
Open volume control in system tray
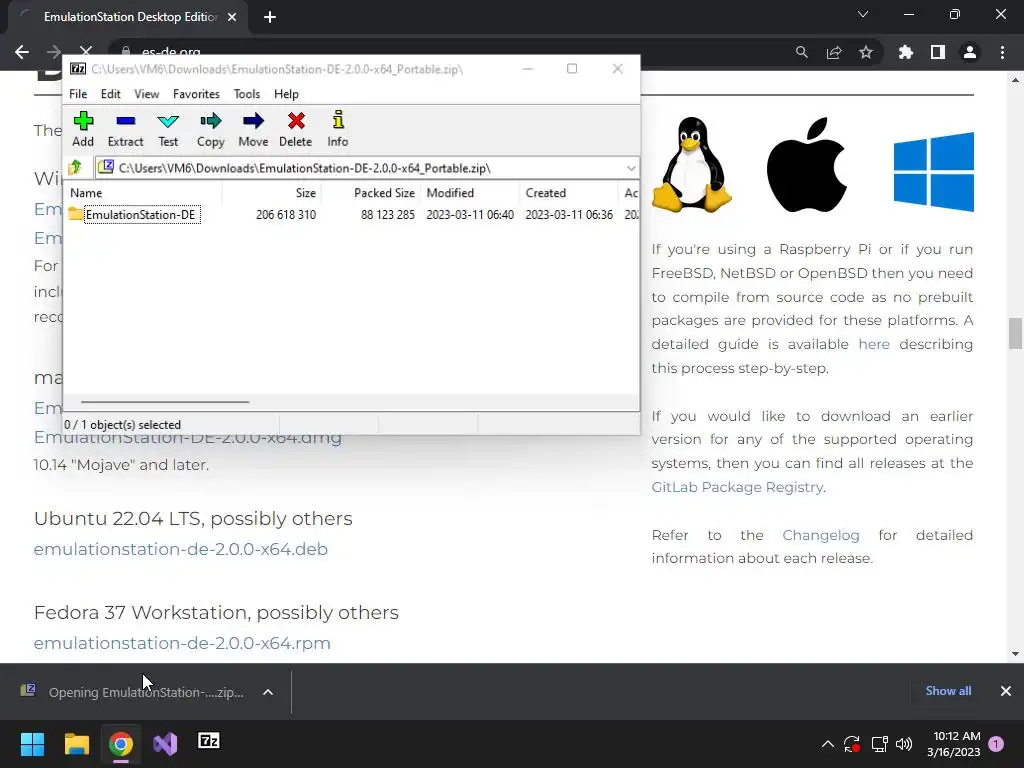pos(904,744)
